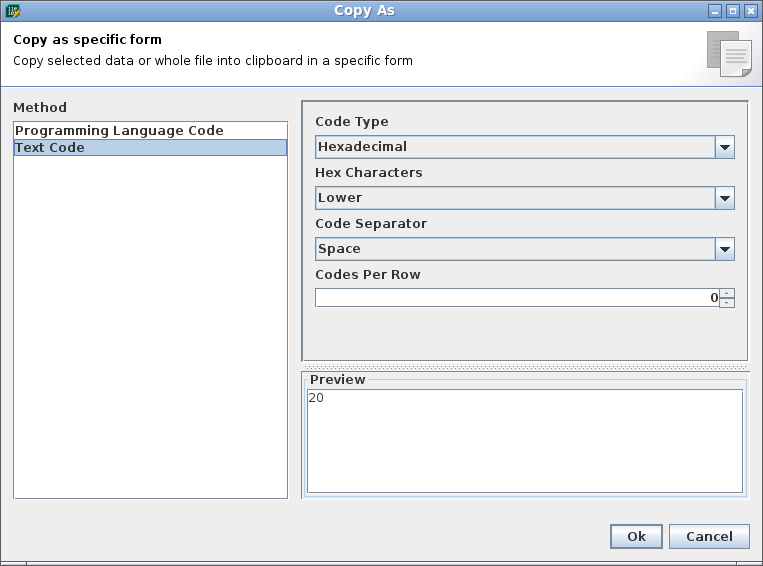Click the Lower combo box field
The image size is (763, 566).
pos(515,198)
